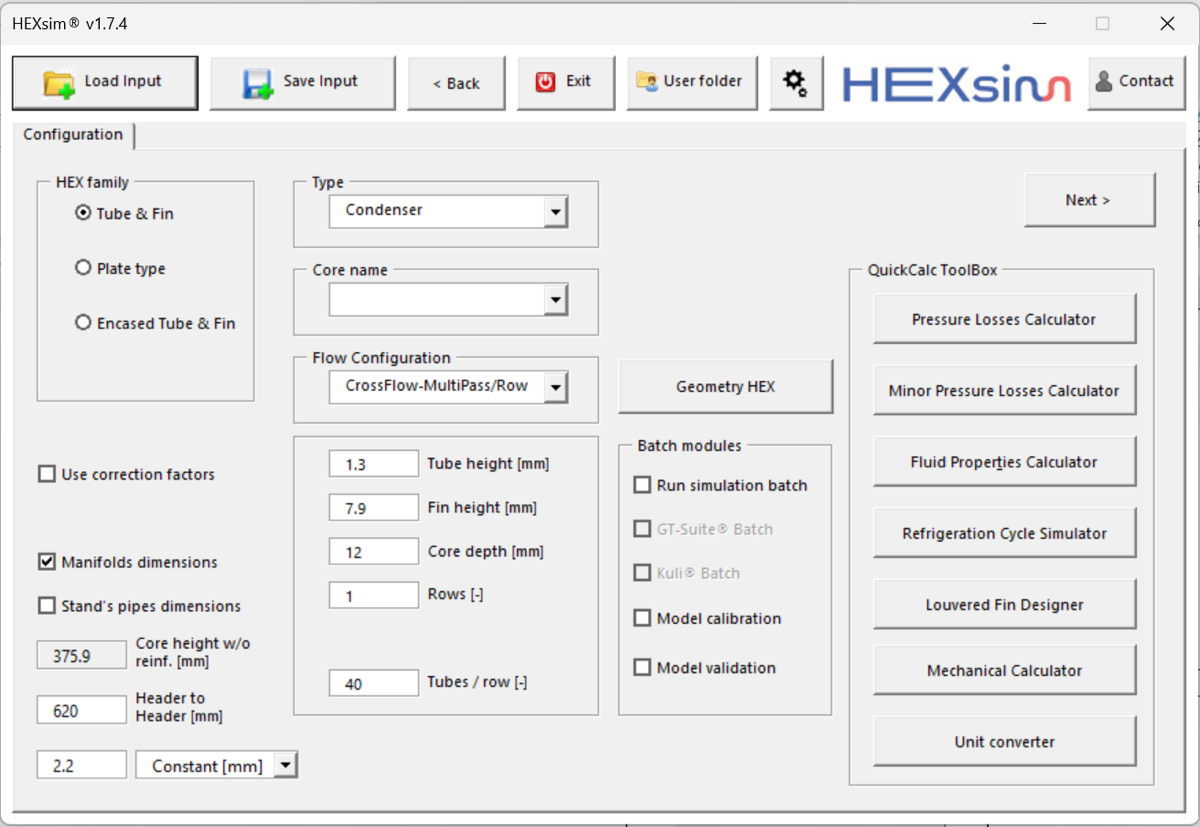Click the disabled Kuli Batch checkbox
Image resolution: width=1200 pixels, height=827 pixels.
tap(642, 573)
